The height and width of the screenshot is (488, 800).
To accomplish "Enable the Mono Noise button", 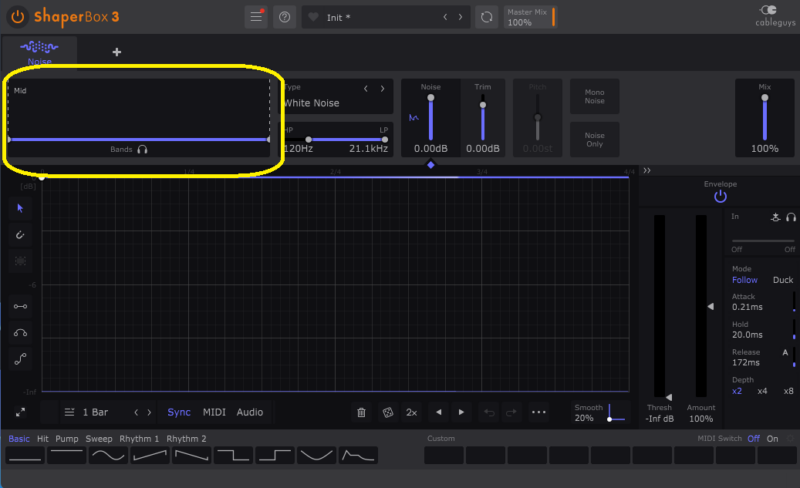I will pos(594,98).
